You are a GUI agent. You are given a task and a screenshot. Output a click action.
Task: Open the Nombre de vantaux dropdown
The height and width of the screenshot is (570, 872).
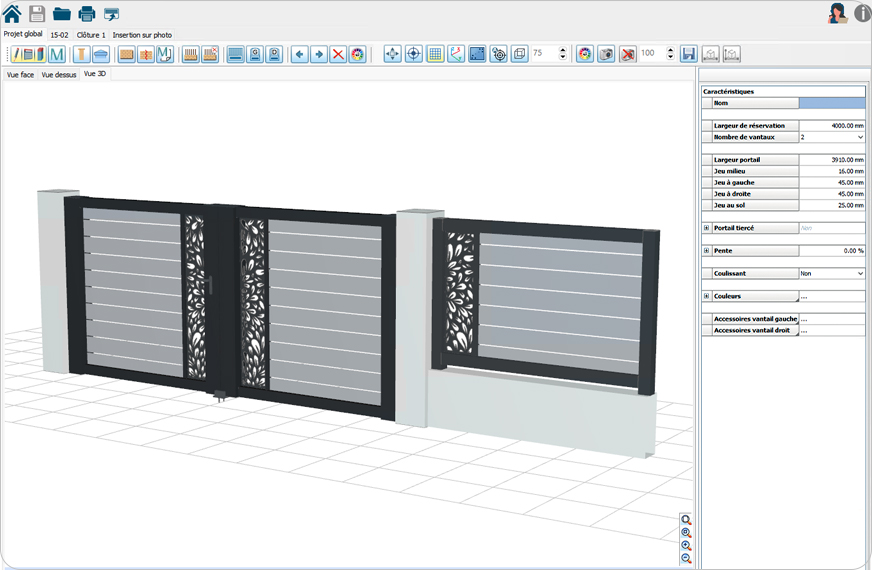(x=860, y=137)
